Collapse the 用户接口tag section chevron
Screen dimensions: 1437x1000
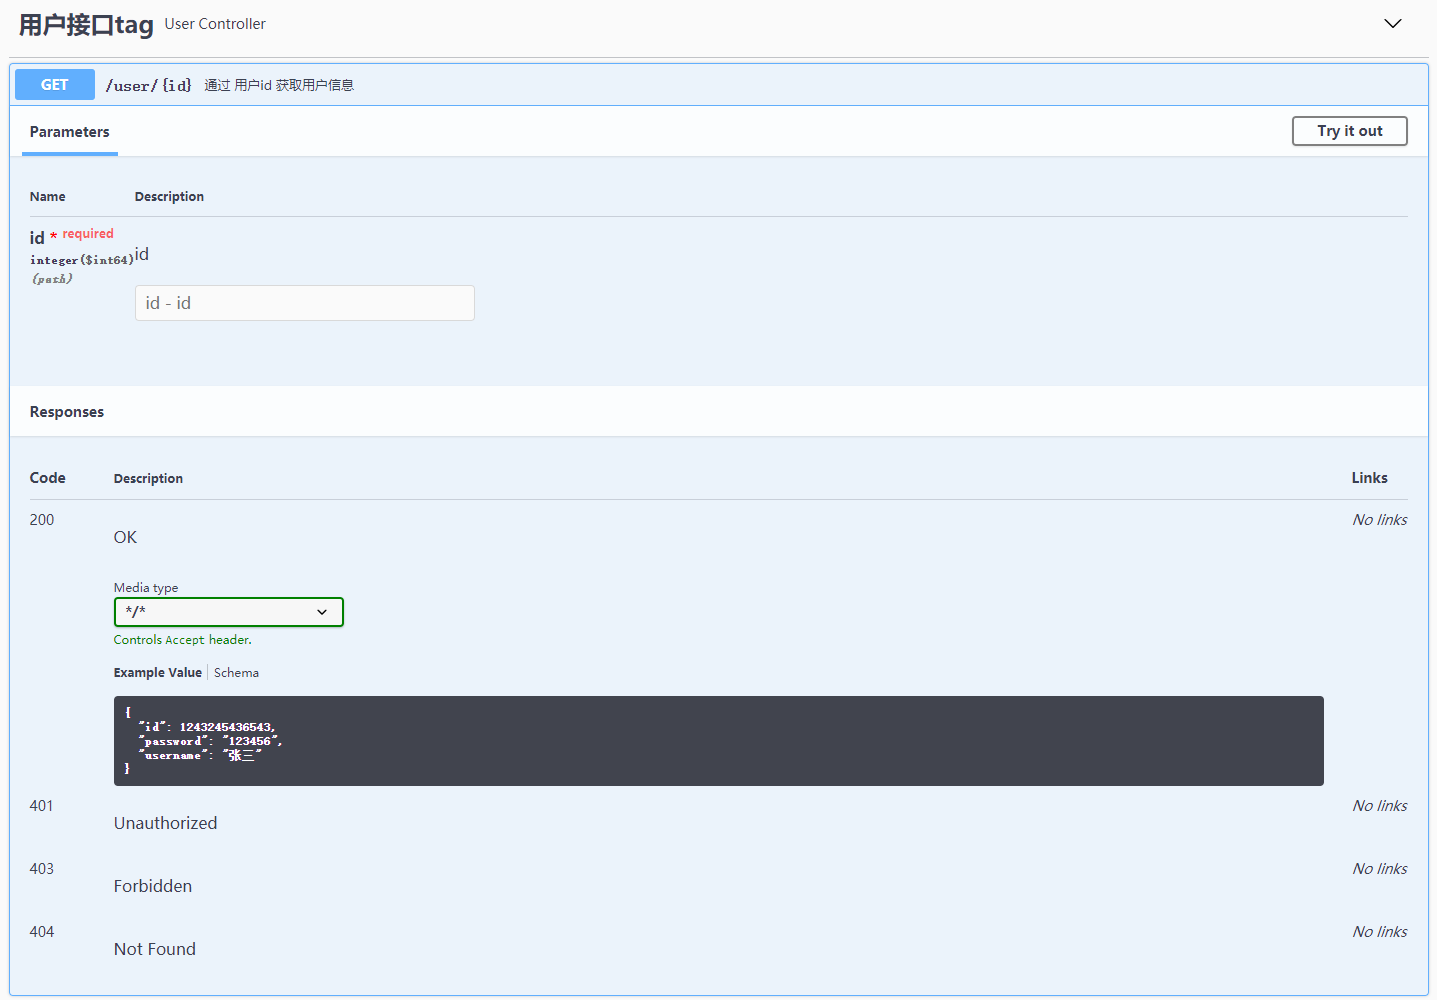click(1392, 23)
